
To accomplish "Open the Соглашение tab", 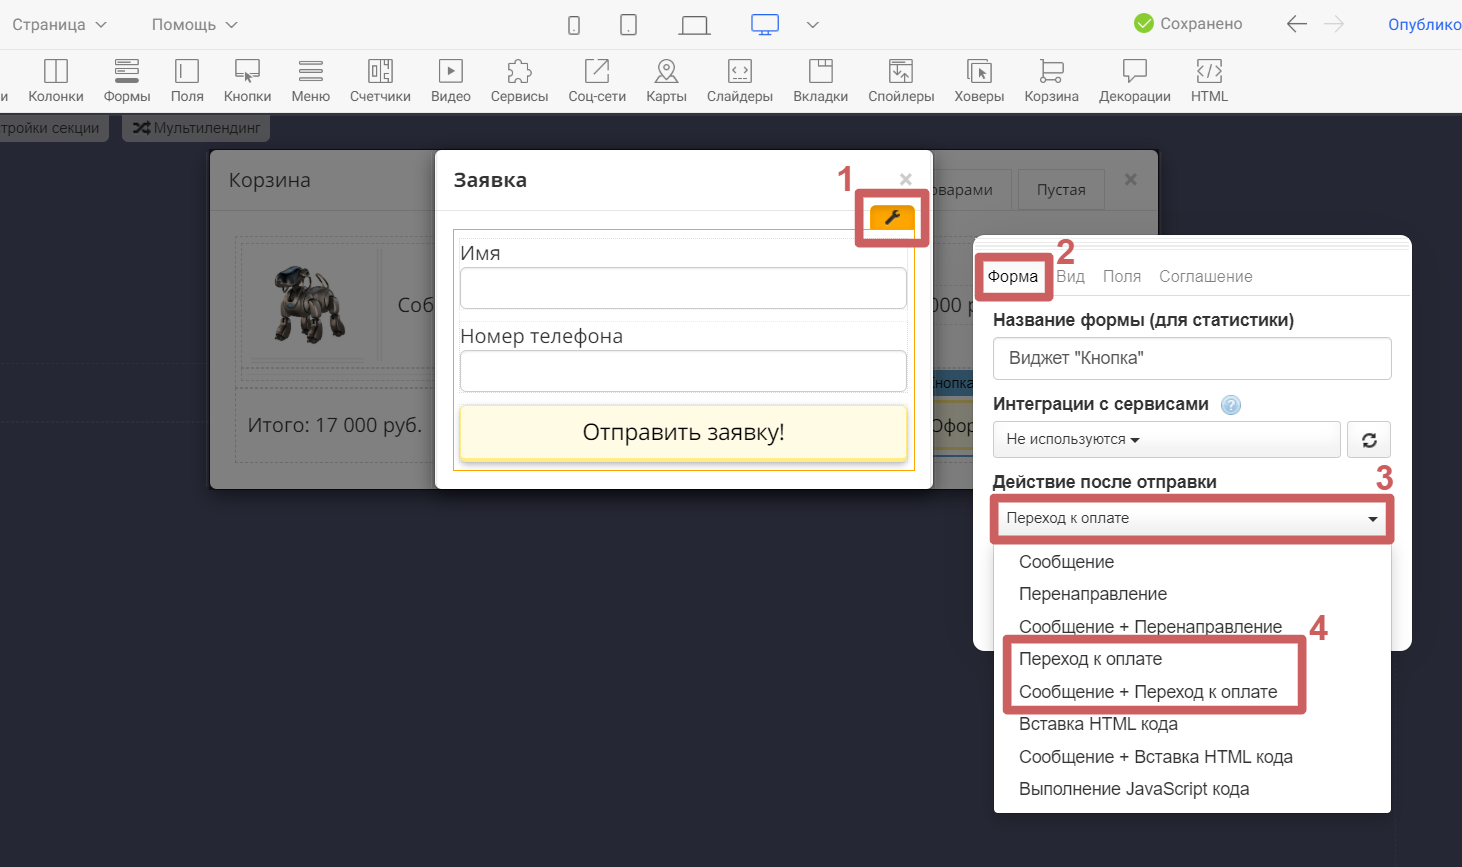I will point(1205,277).
